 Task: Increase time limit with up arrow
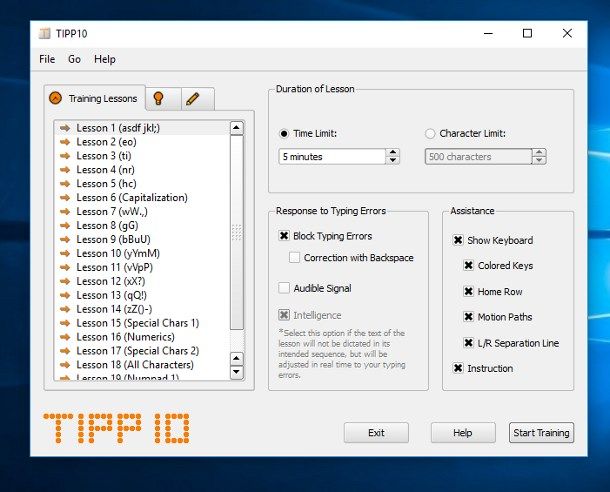pos(393,153)
